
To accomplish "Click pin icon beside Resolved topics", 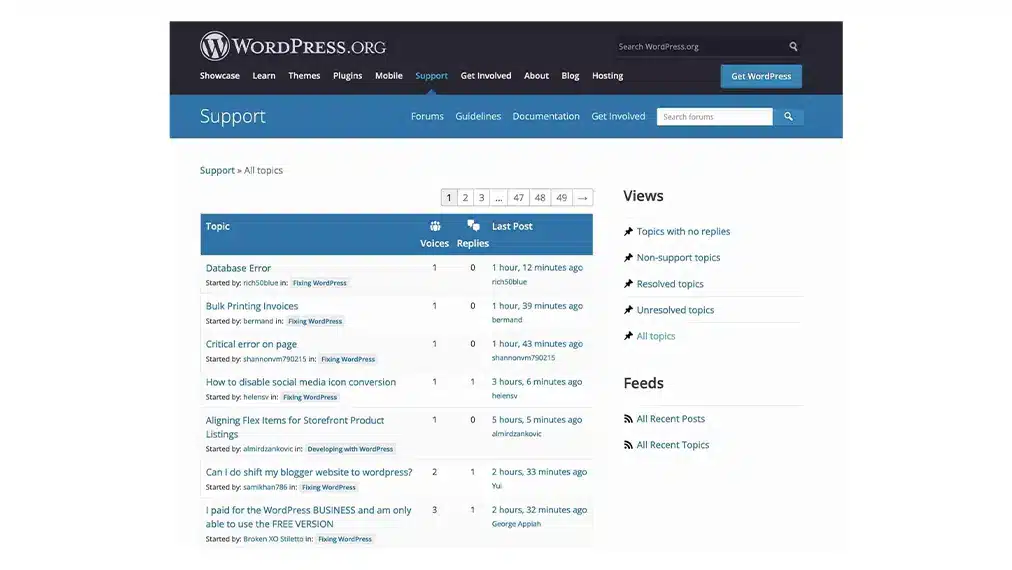I will [628, 284].
